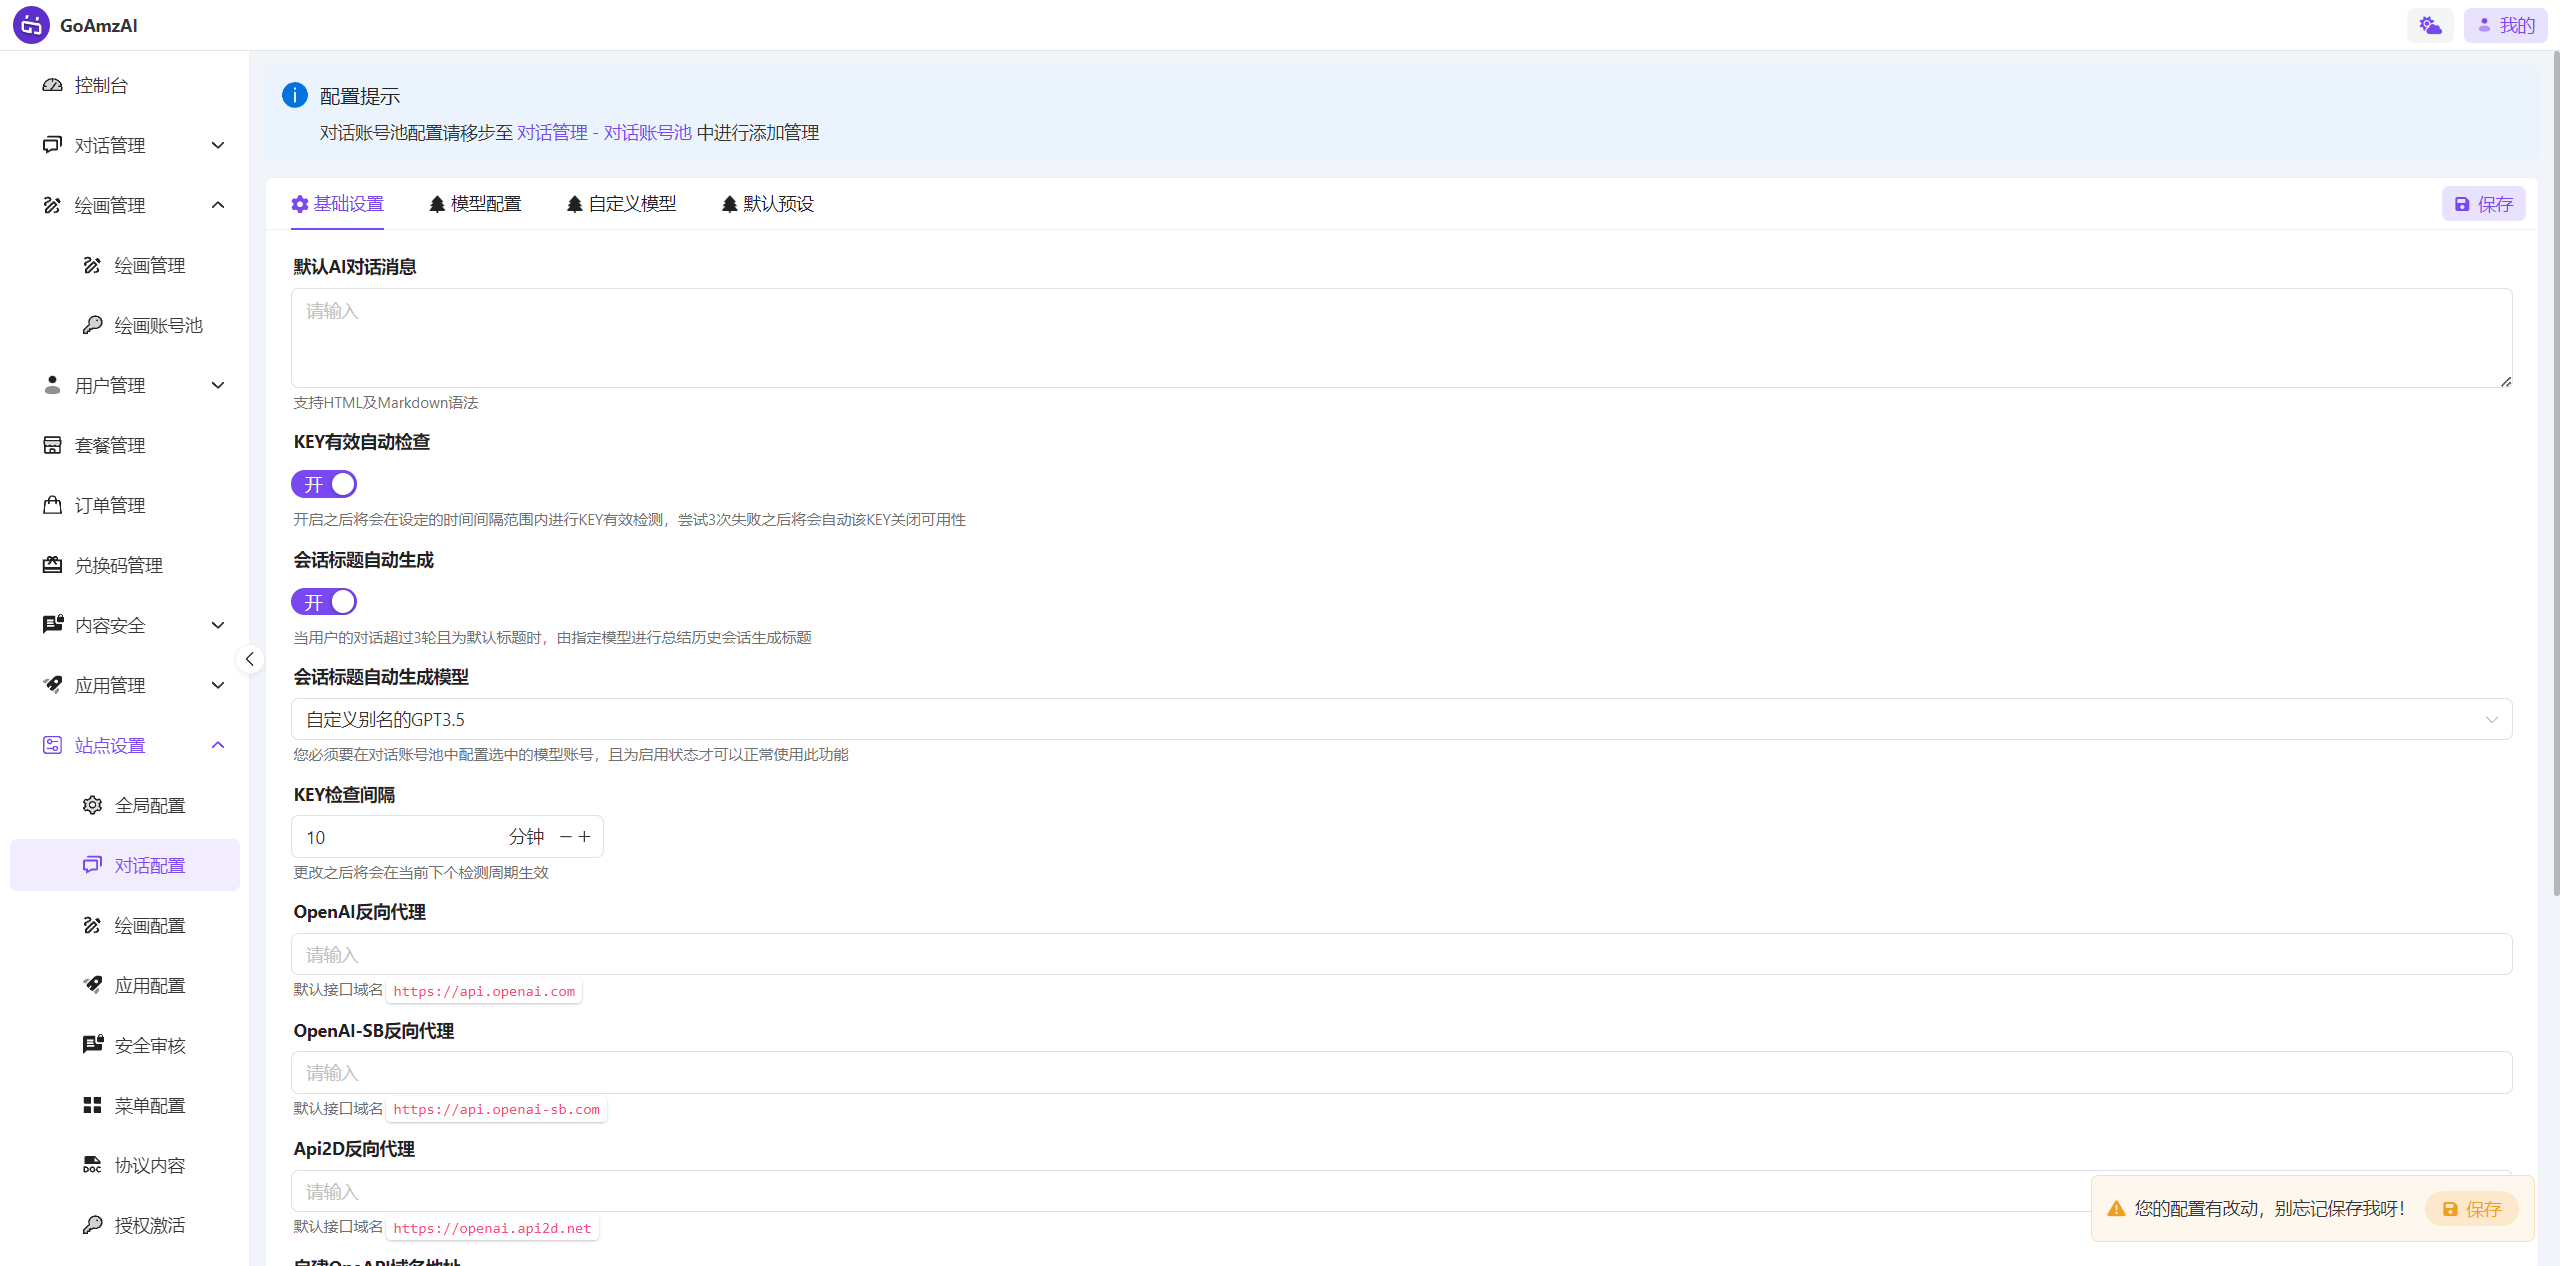Follow 对话管理 - 对话账号池 link

pyautogui.click(x=604, y=133)
